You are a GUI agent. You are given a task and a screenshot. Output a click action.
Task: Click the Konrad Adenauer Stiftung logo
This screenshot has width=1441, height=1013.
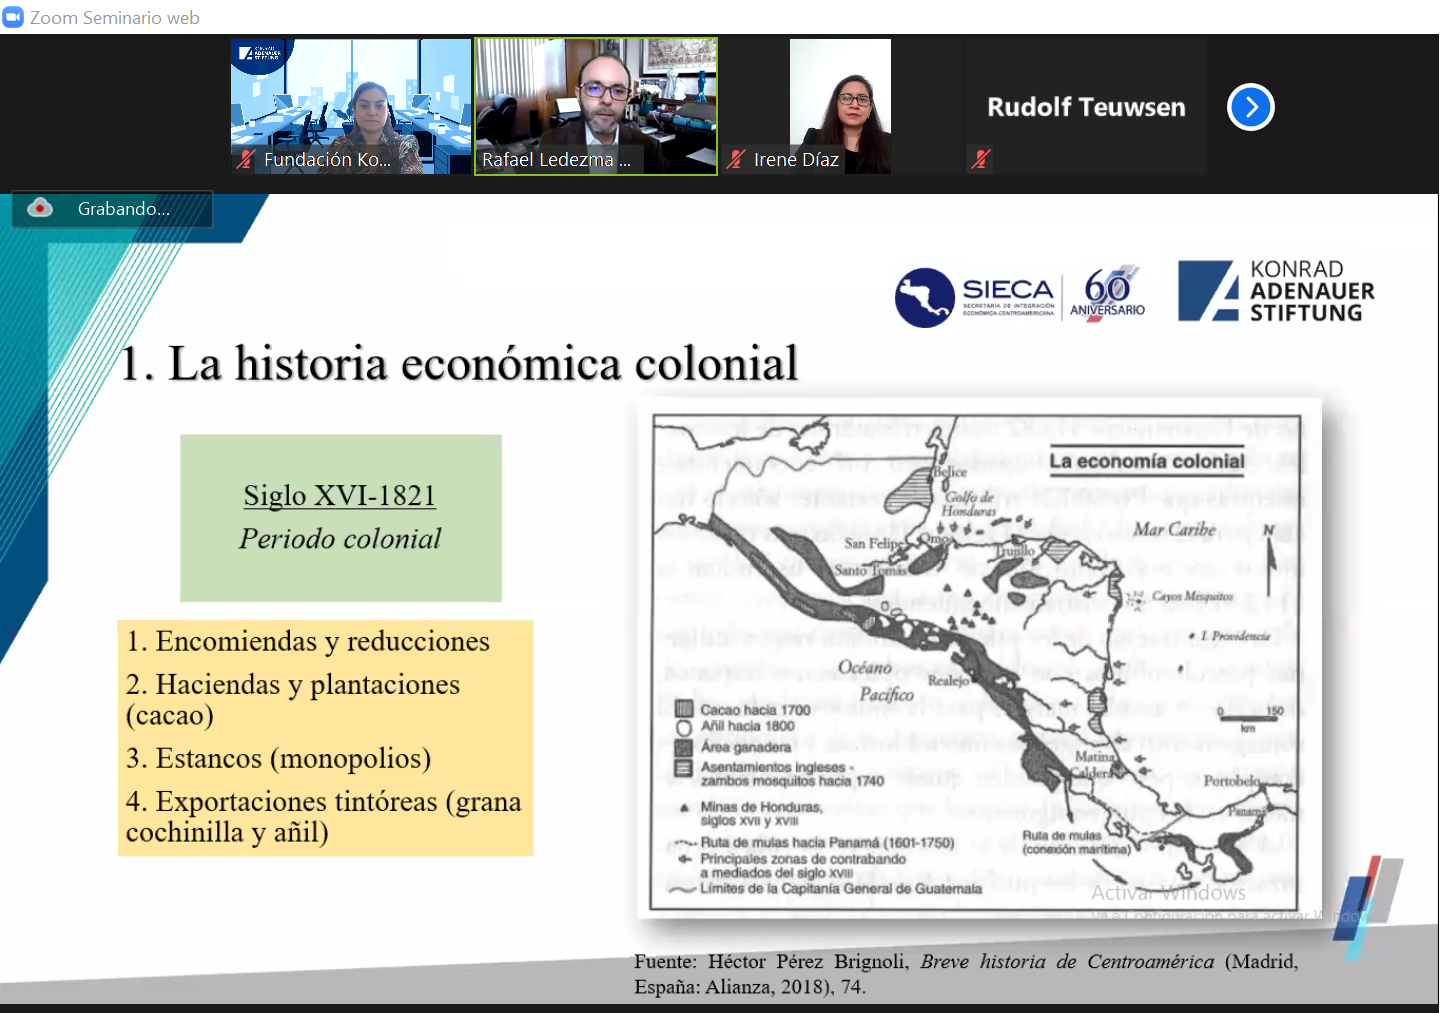(x=1276, y=291)
